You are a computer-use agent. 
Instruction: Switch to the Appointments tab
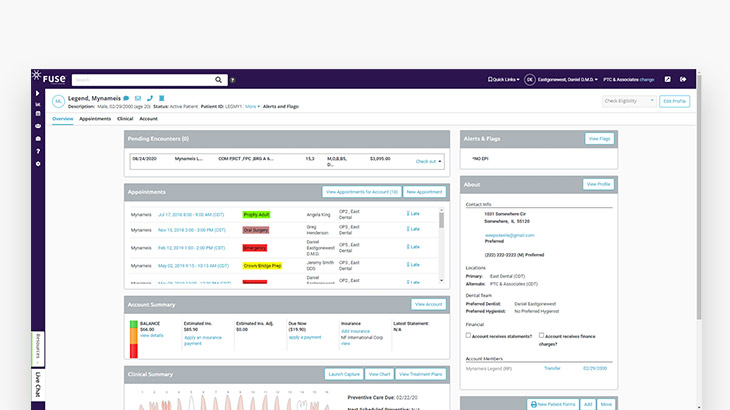[x=95, y=119]
